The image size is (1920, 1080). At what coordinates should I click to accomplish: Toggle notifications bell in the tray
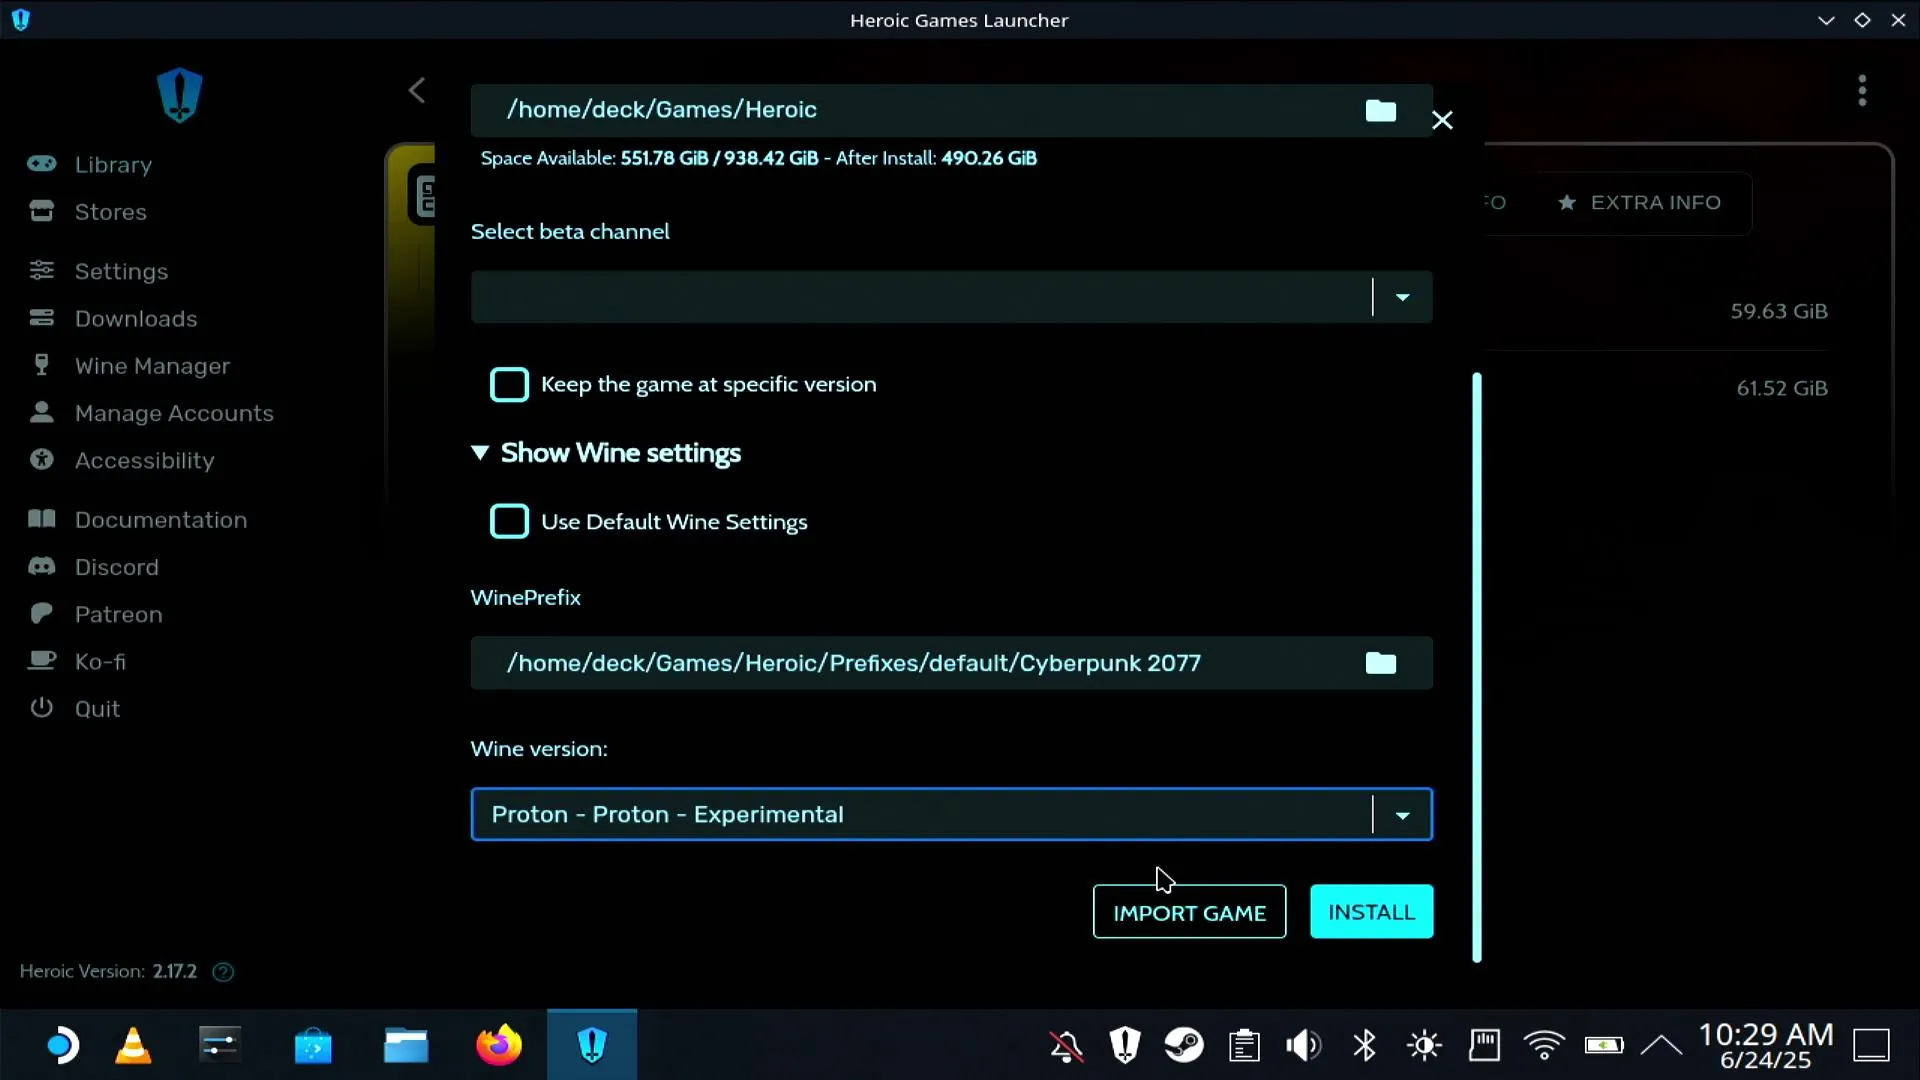click(x=1066, y=1046)
